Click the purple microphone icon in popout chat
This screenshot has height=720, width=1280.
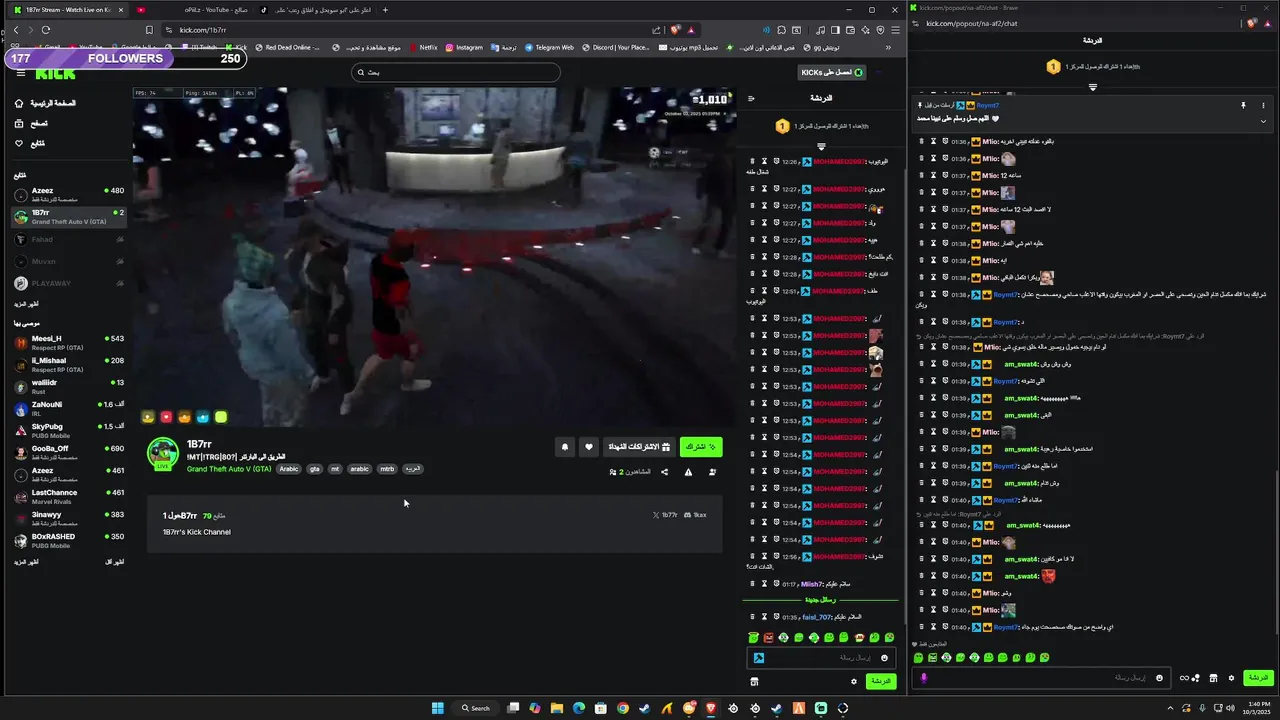coord(924,678)
